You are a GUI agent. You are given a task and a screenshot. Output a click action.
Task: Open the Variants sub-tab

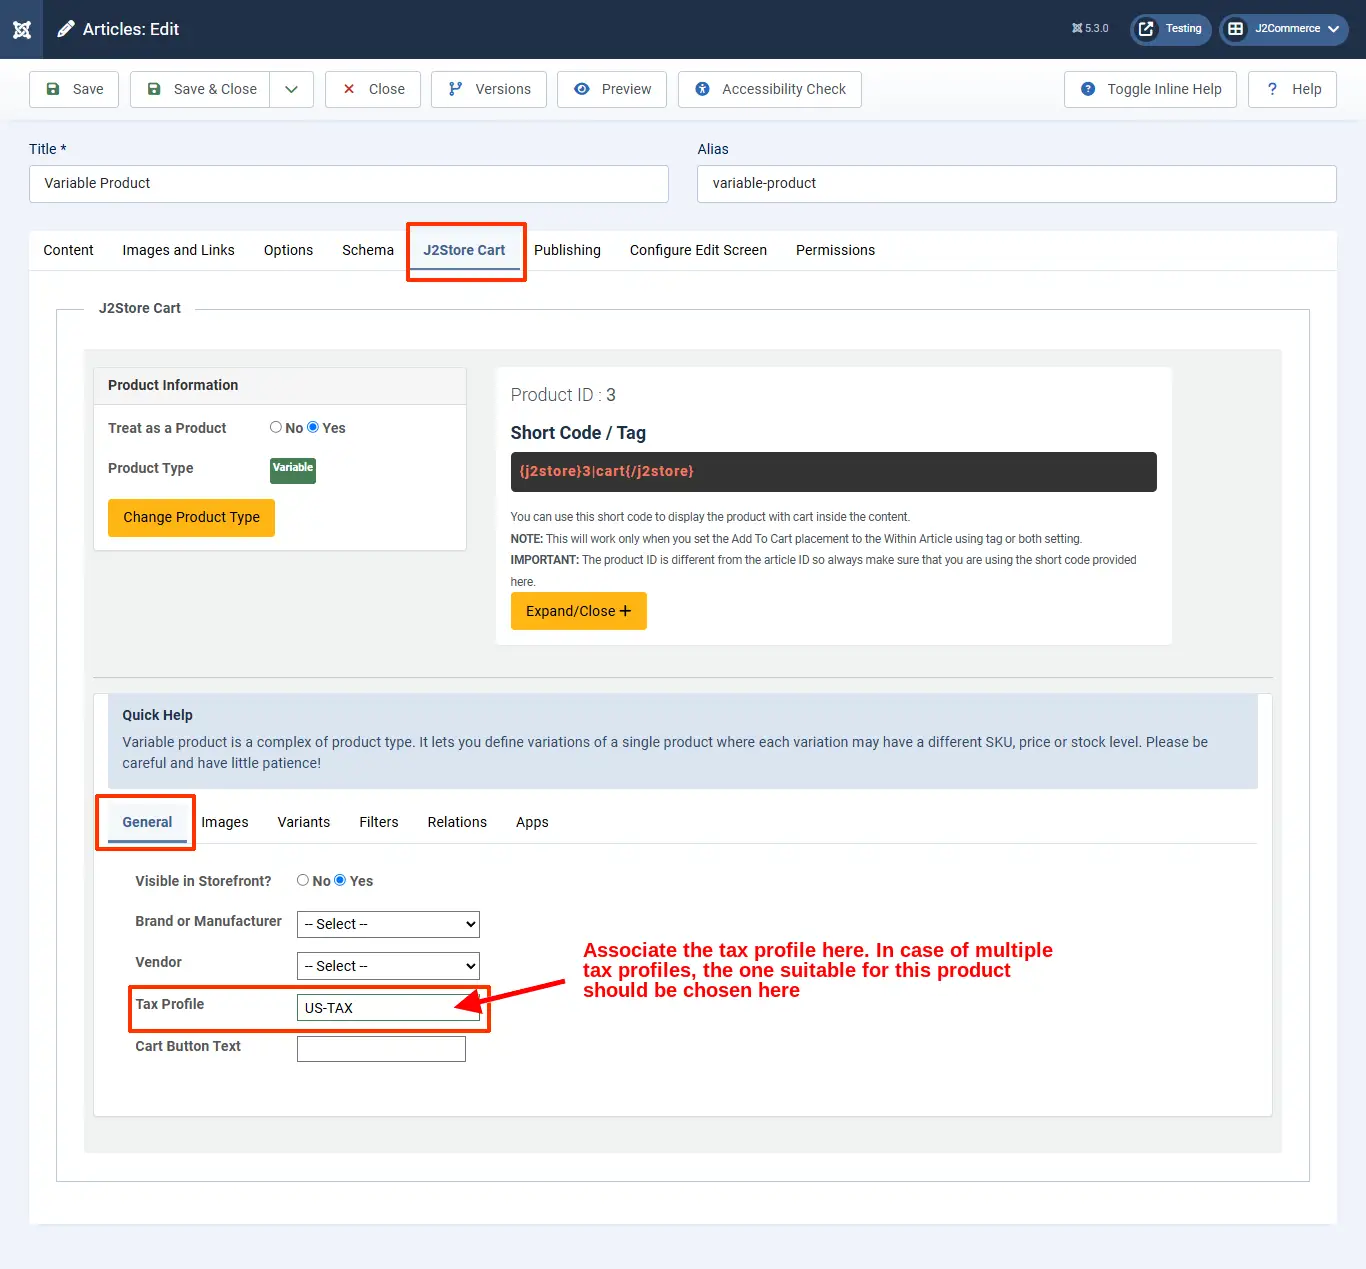coord(304,822)
